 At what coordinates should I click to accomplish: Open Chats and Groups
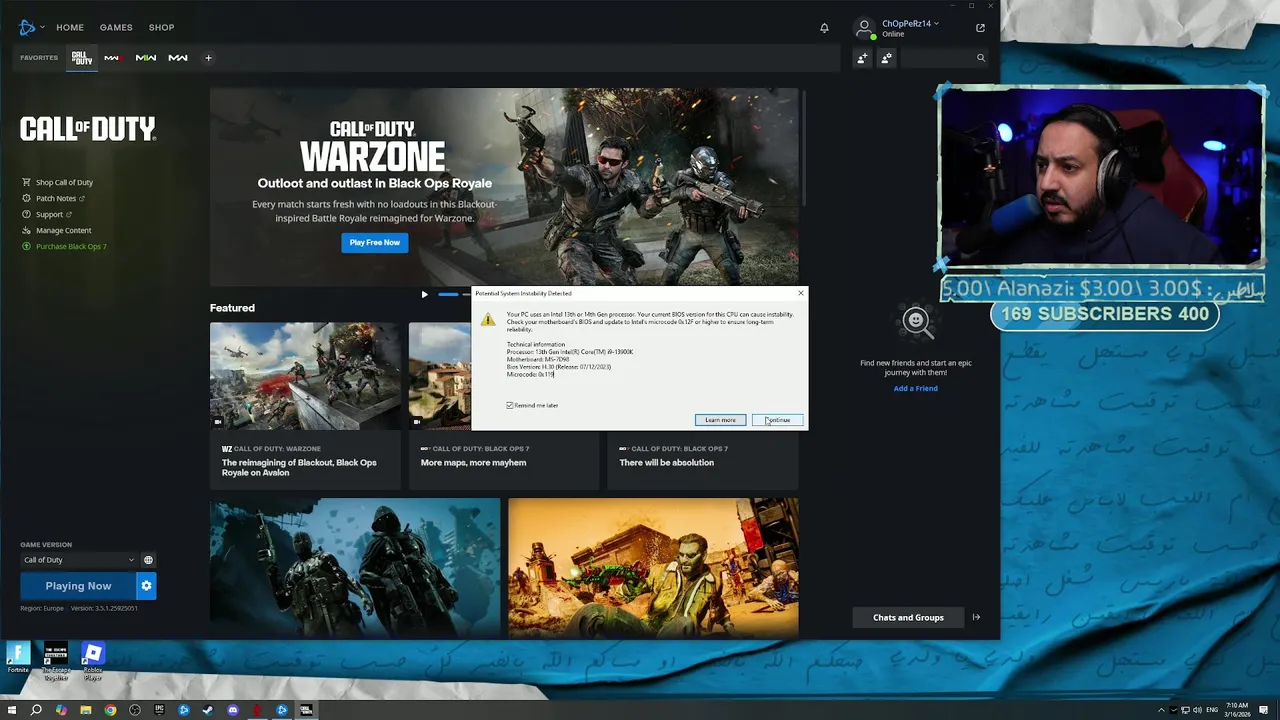[908, 617]
